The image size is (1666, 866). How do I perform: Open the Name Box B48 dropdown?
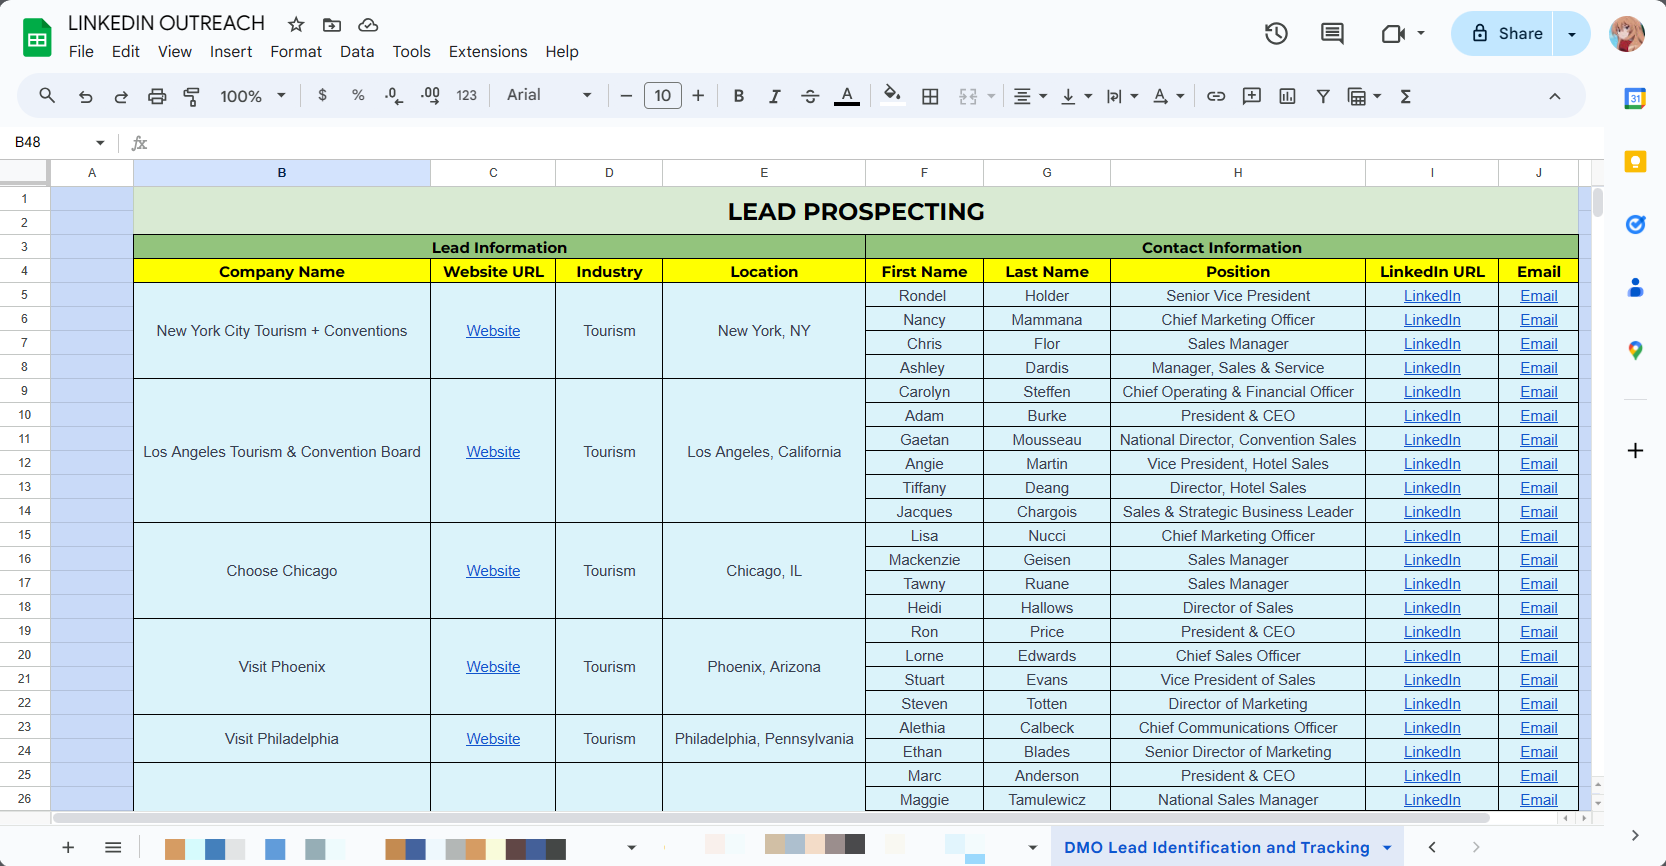click(x=100, y=142)
